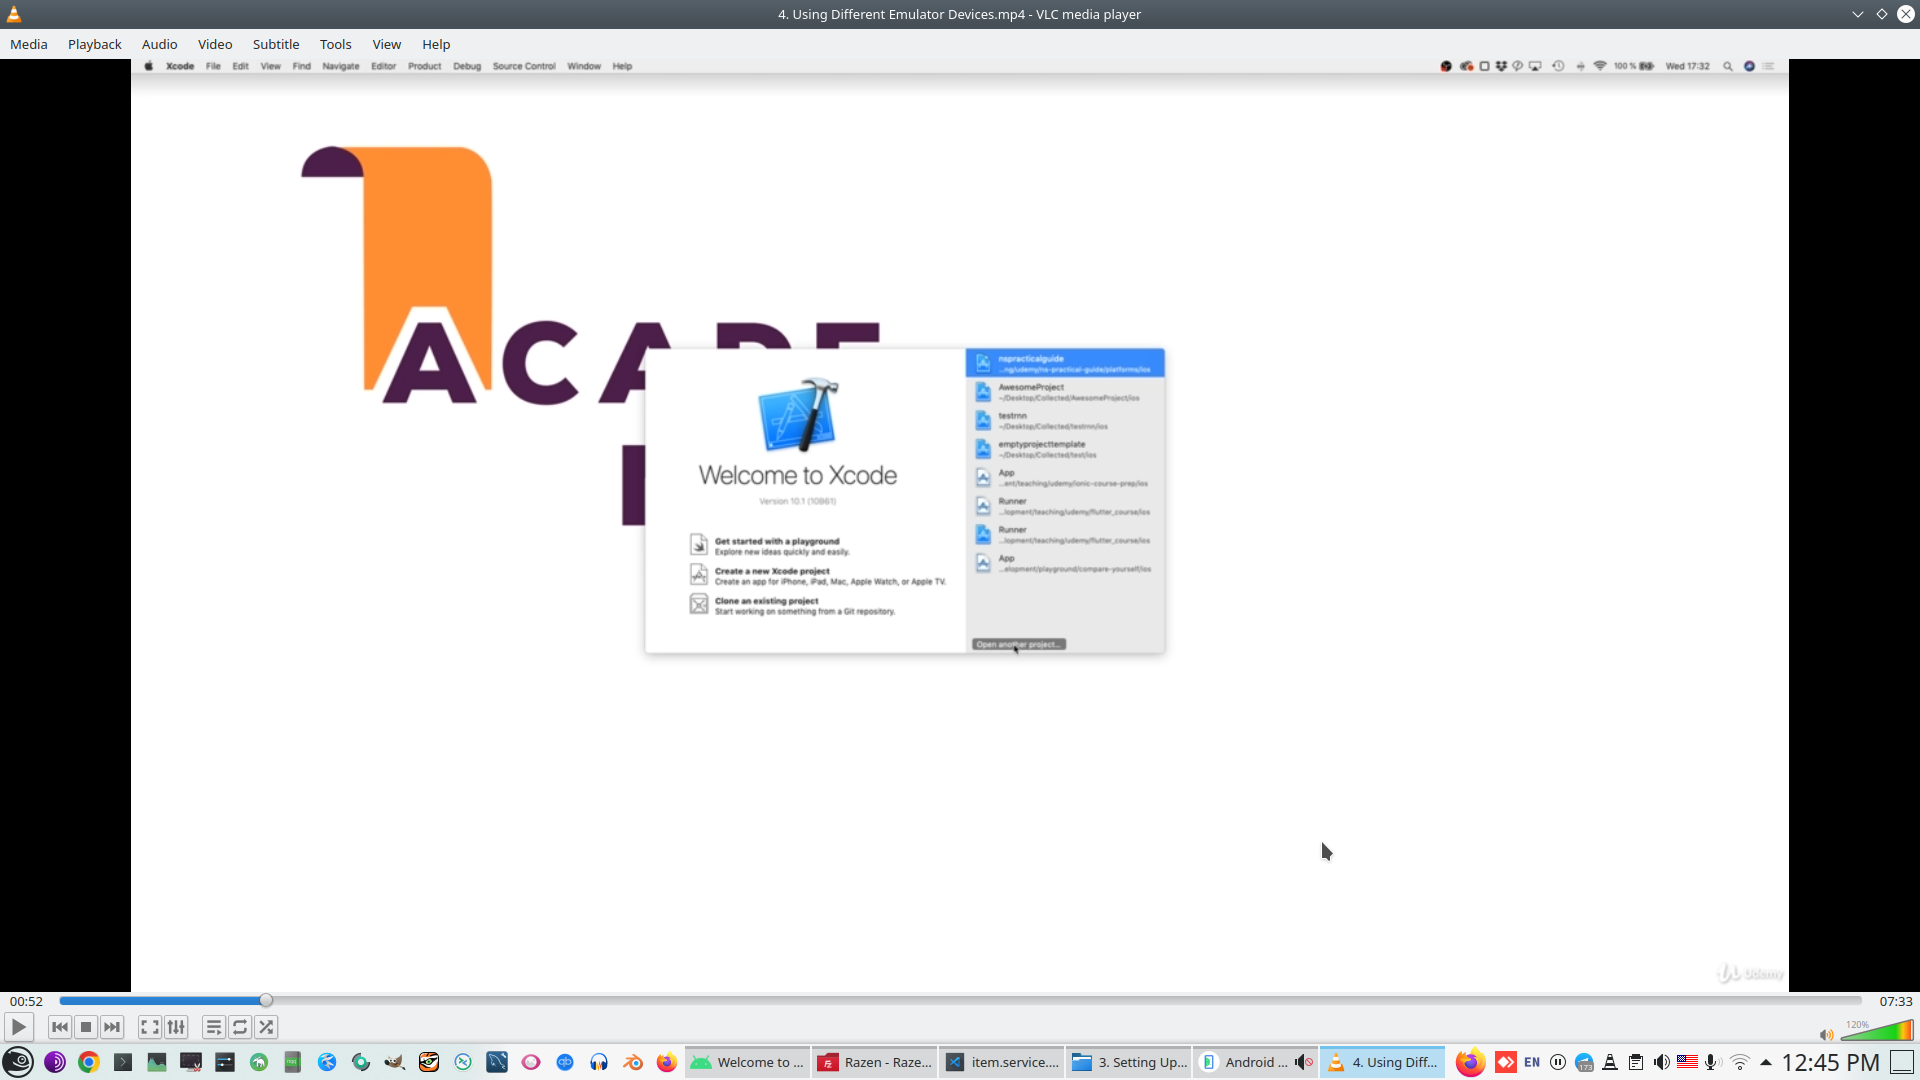The height and width of the screenshot is (1080, 1920).
Task: Open the Playback menu
Action: [95, 44]
